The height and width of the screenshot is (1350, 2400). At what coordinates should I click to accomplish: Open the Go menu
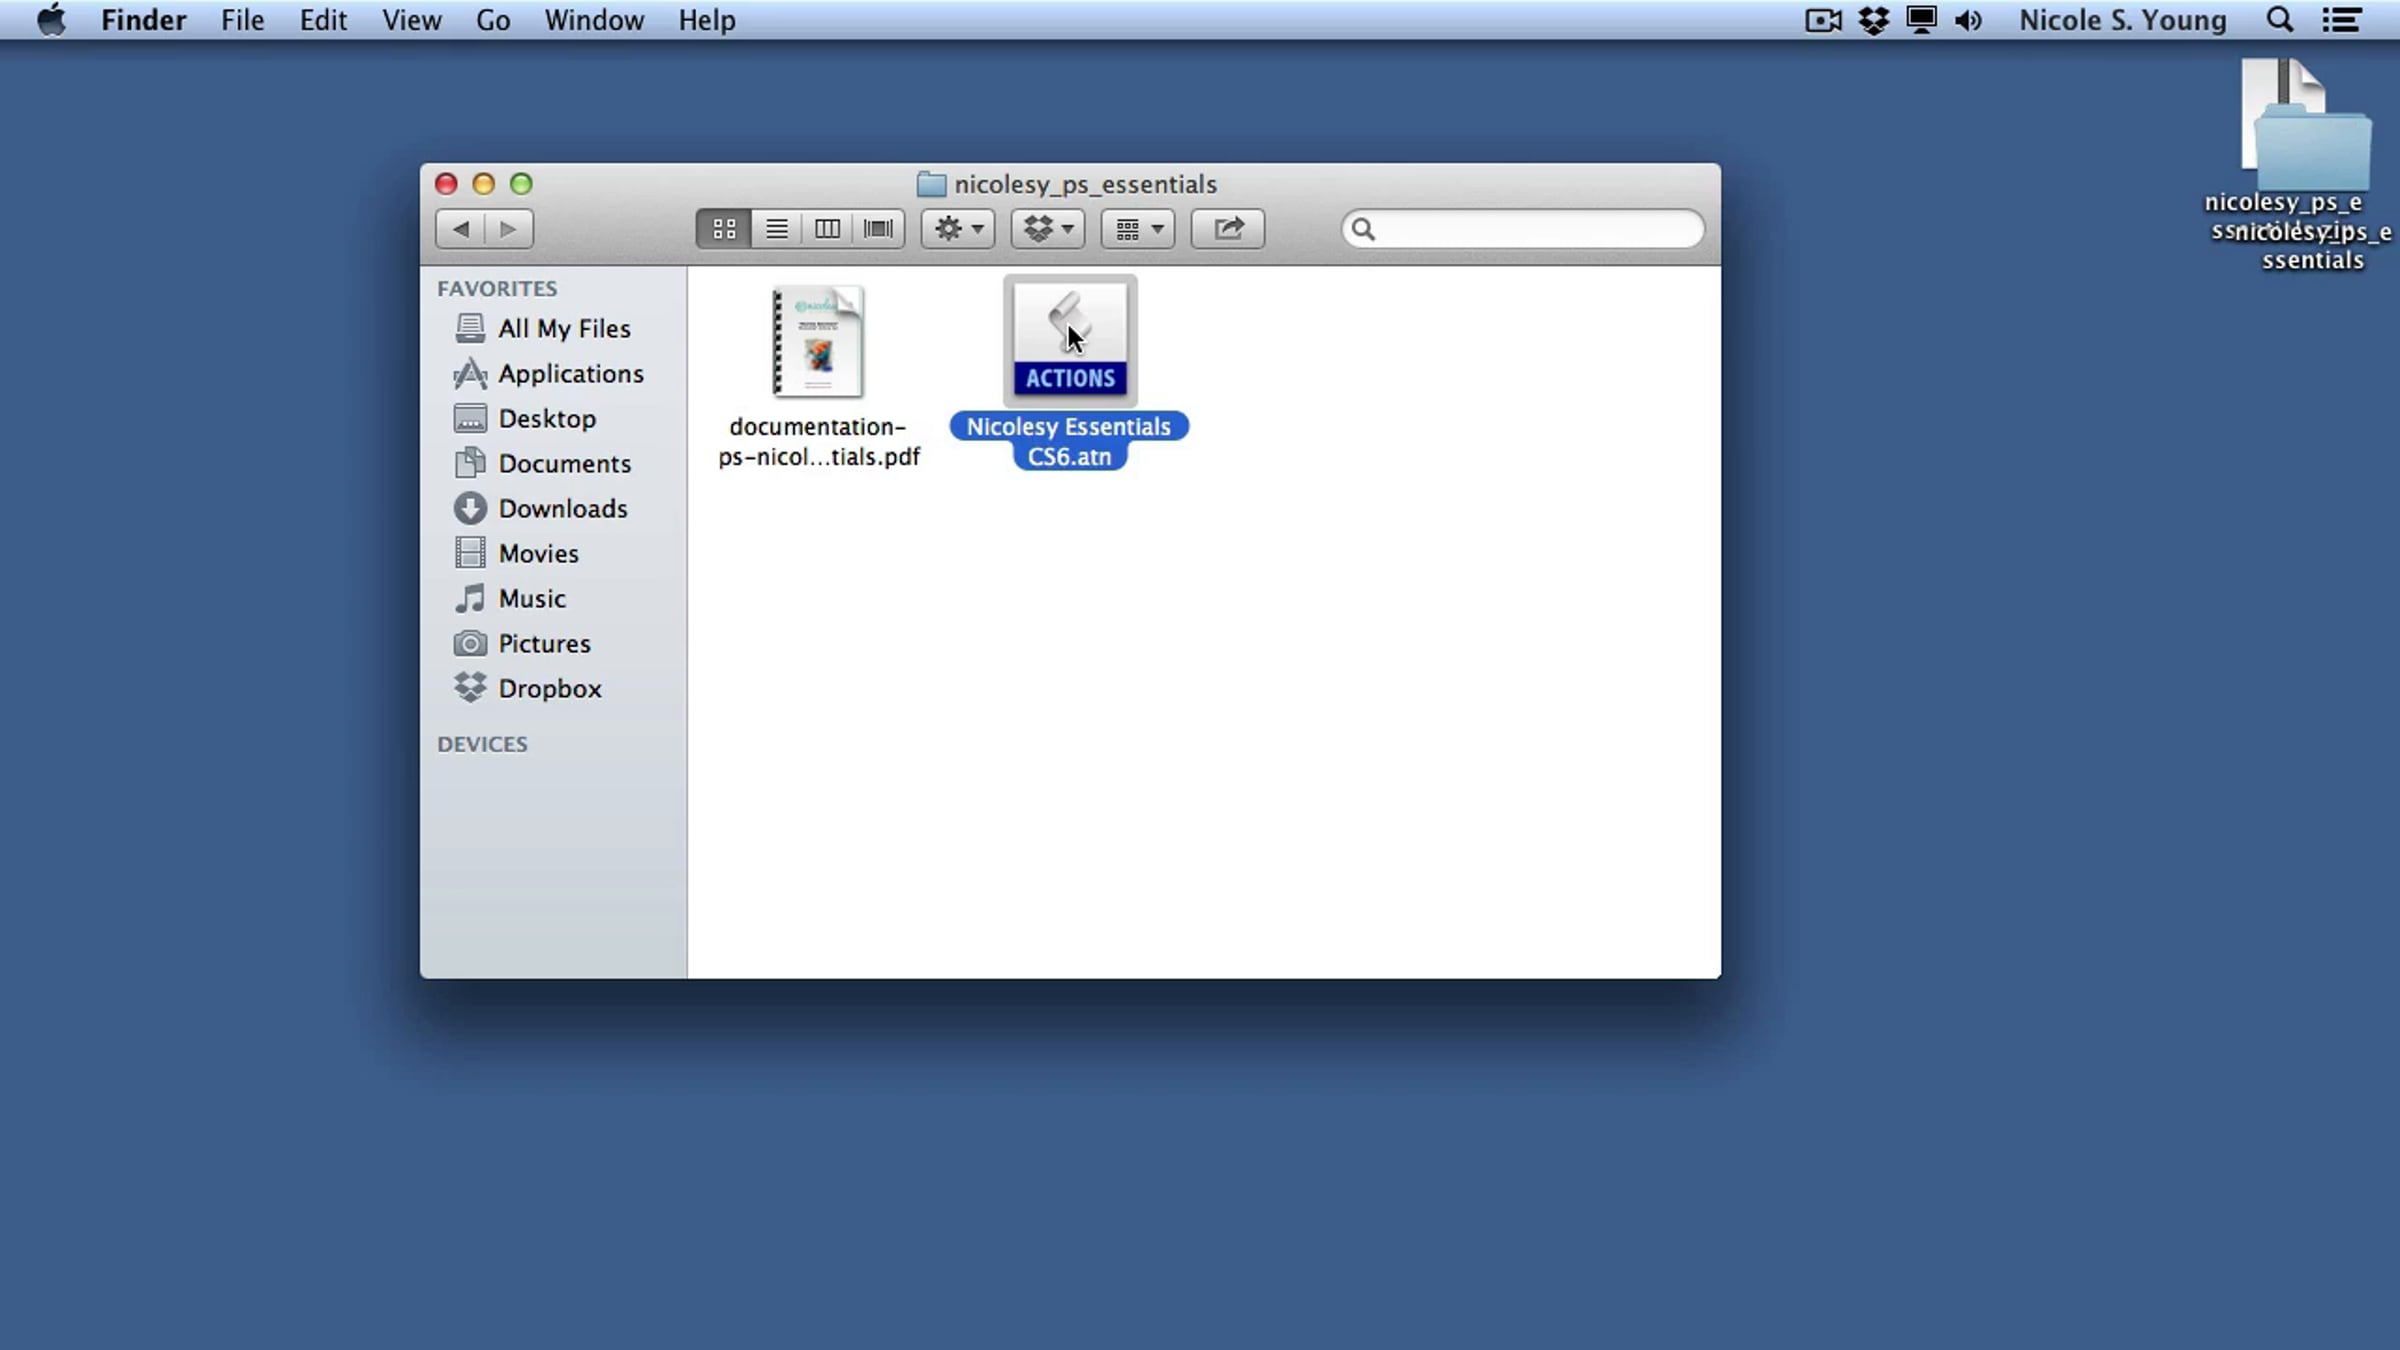point(493,20)
